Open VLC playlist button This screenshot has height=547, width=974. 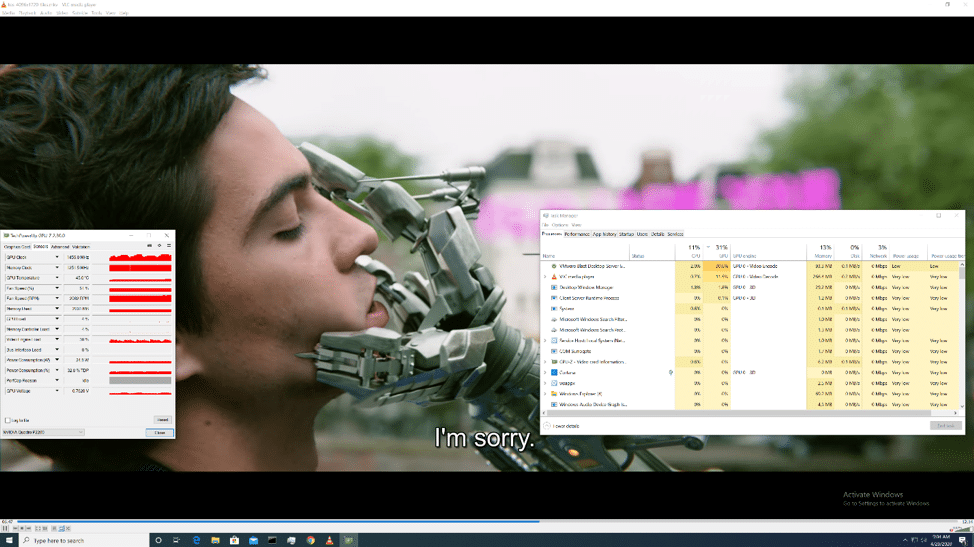coord(54,528)
